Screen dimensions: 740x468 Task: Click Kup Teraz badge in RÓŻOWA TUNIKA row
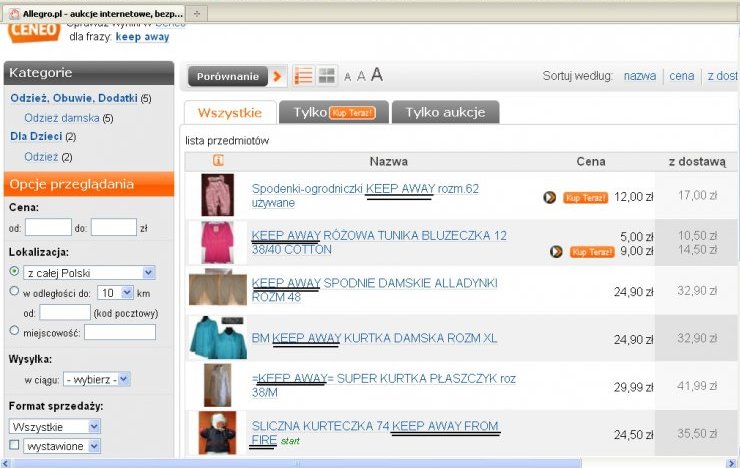592,252
